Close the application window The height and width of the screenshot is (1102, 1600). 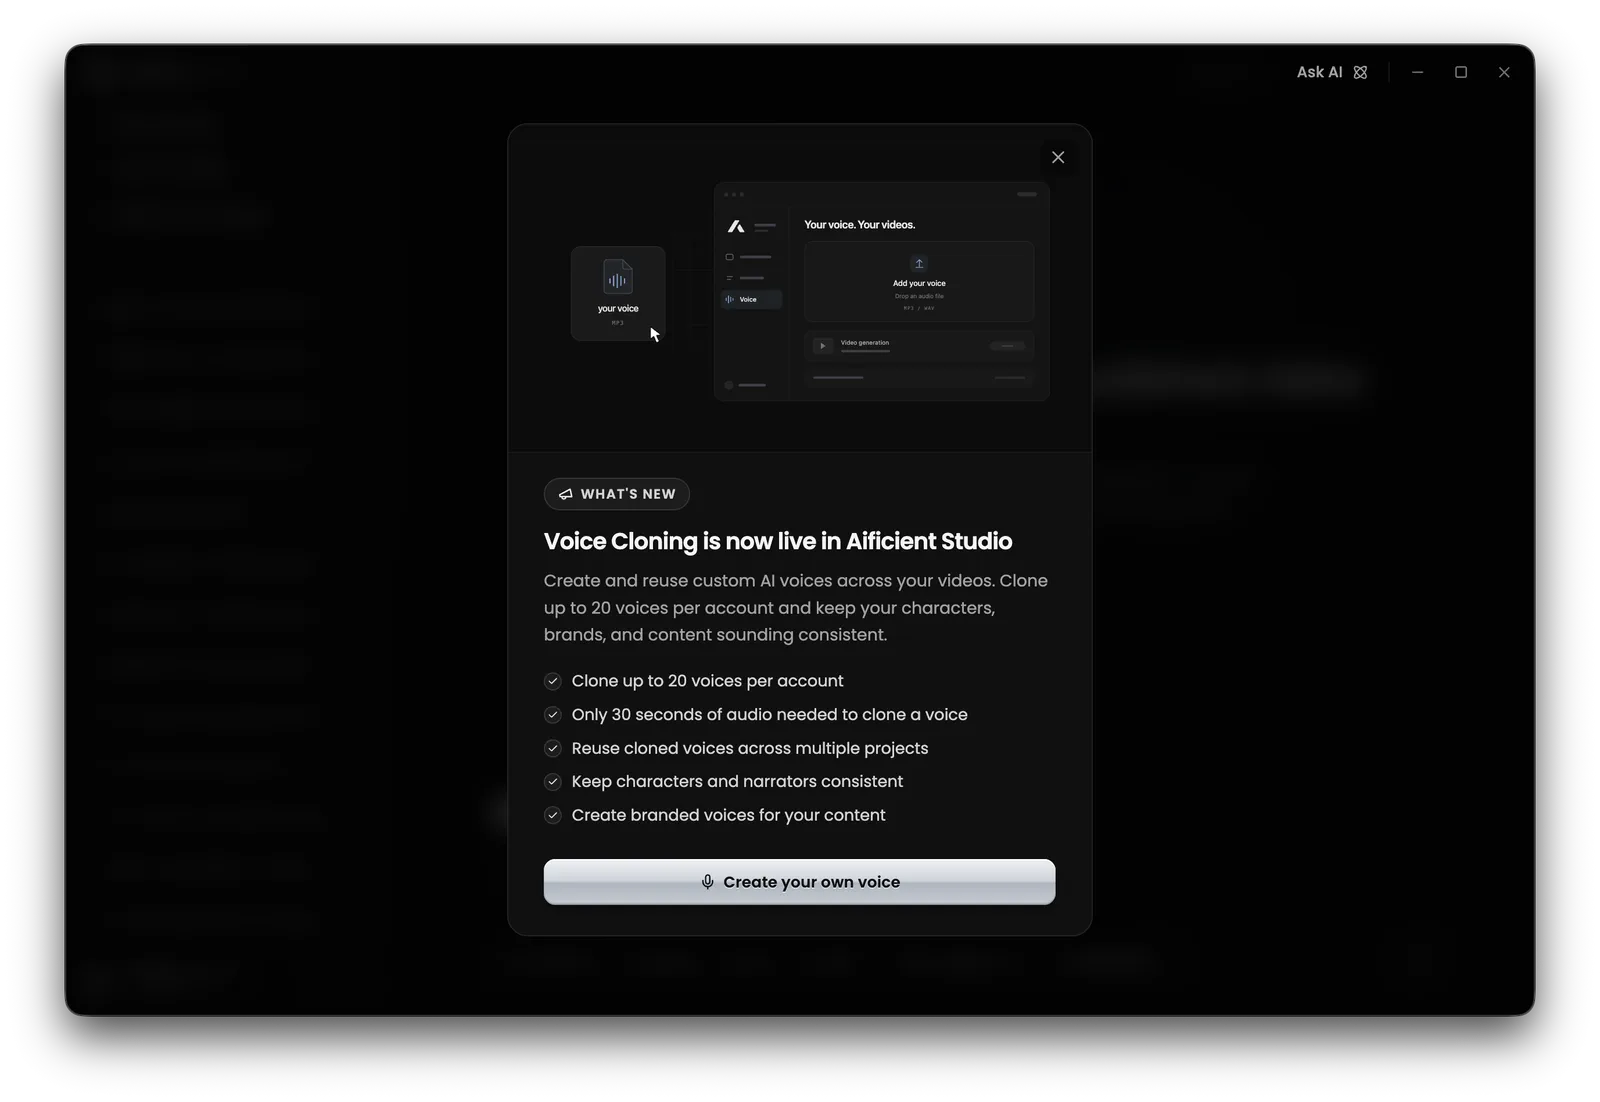coord(1504,72)
